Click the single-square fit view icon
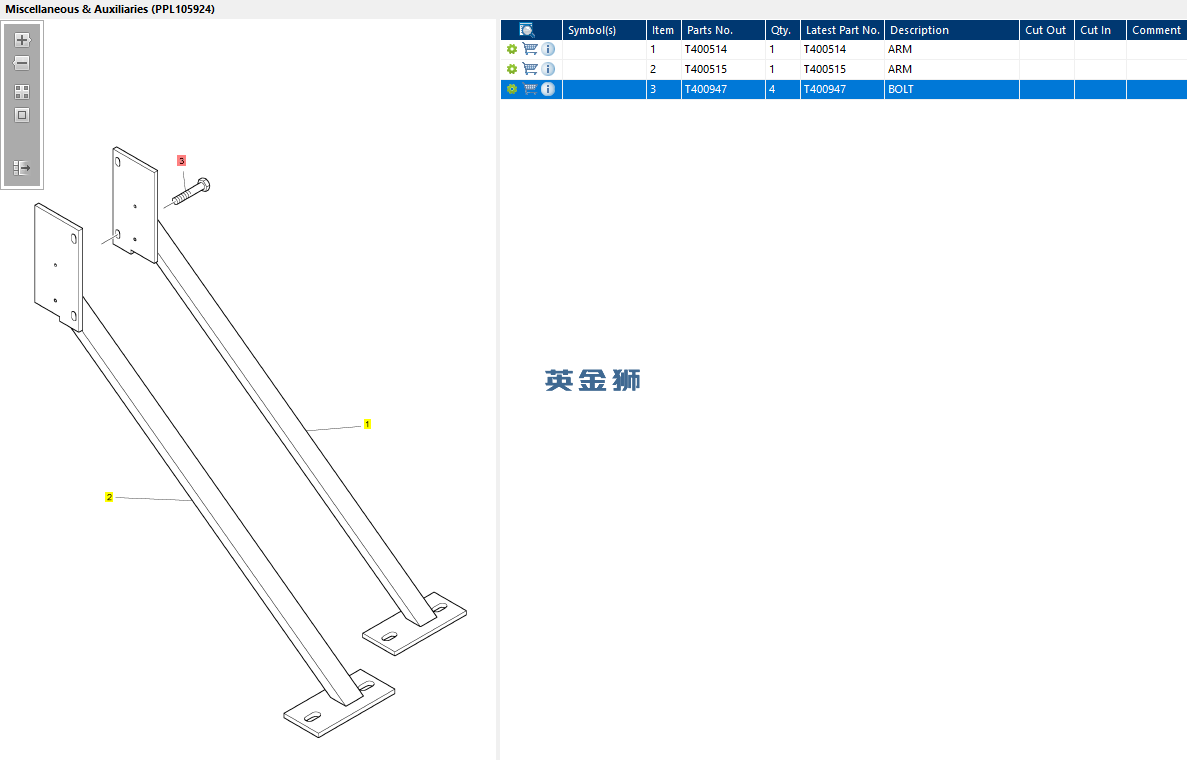 tap(22, 115)
